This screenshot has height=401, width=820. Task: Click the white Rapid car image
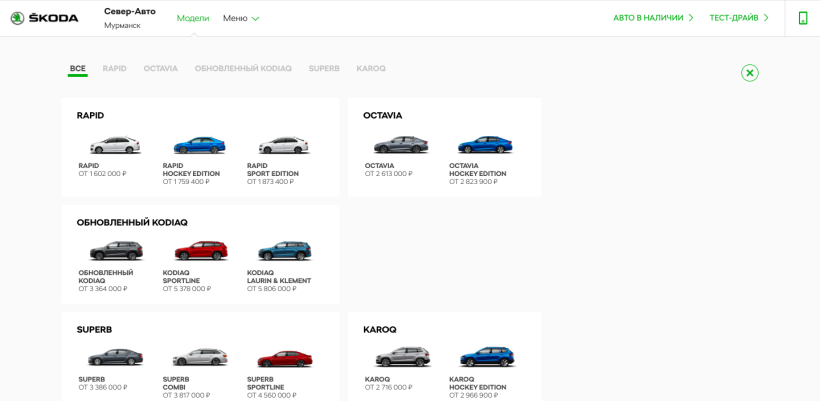115,145
